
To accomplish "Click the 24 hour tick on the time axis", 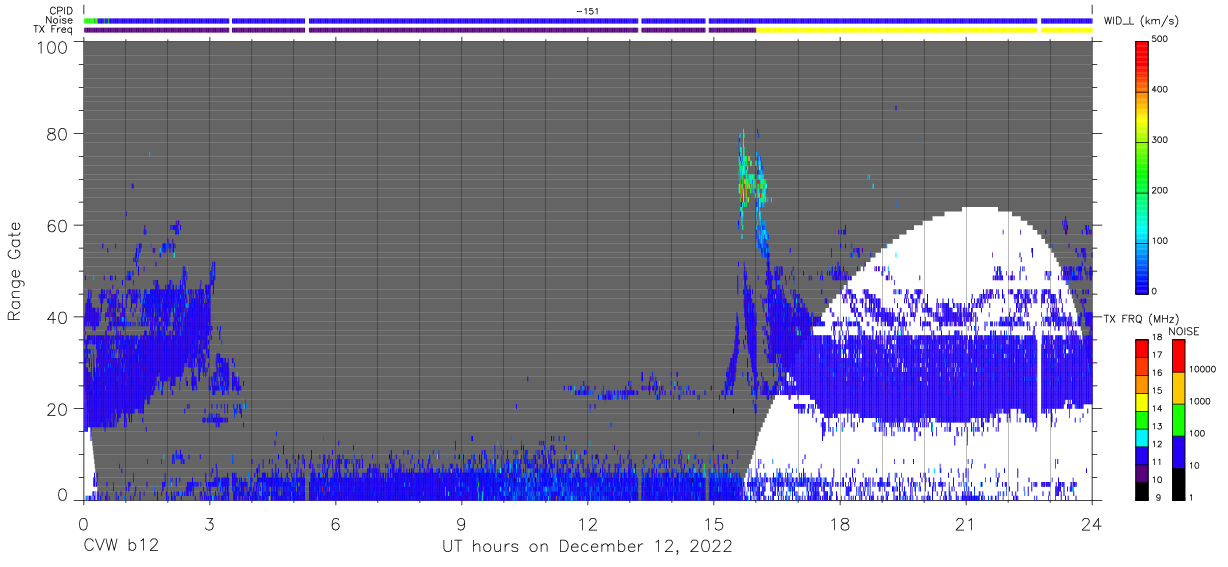I will [x=1092, y=524].
